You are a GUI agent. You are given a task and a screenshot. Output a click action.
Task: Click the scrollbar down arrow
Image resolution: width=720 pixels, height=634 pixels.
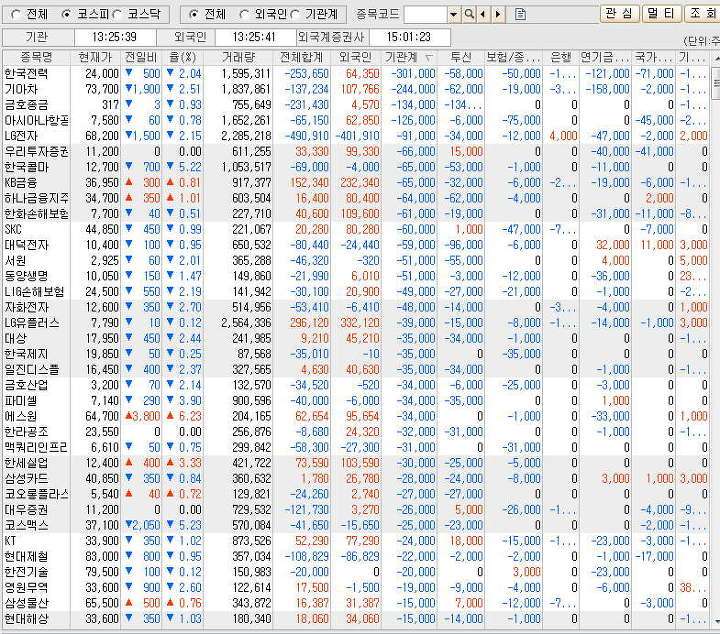click(716, 621)
